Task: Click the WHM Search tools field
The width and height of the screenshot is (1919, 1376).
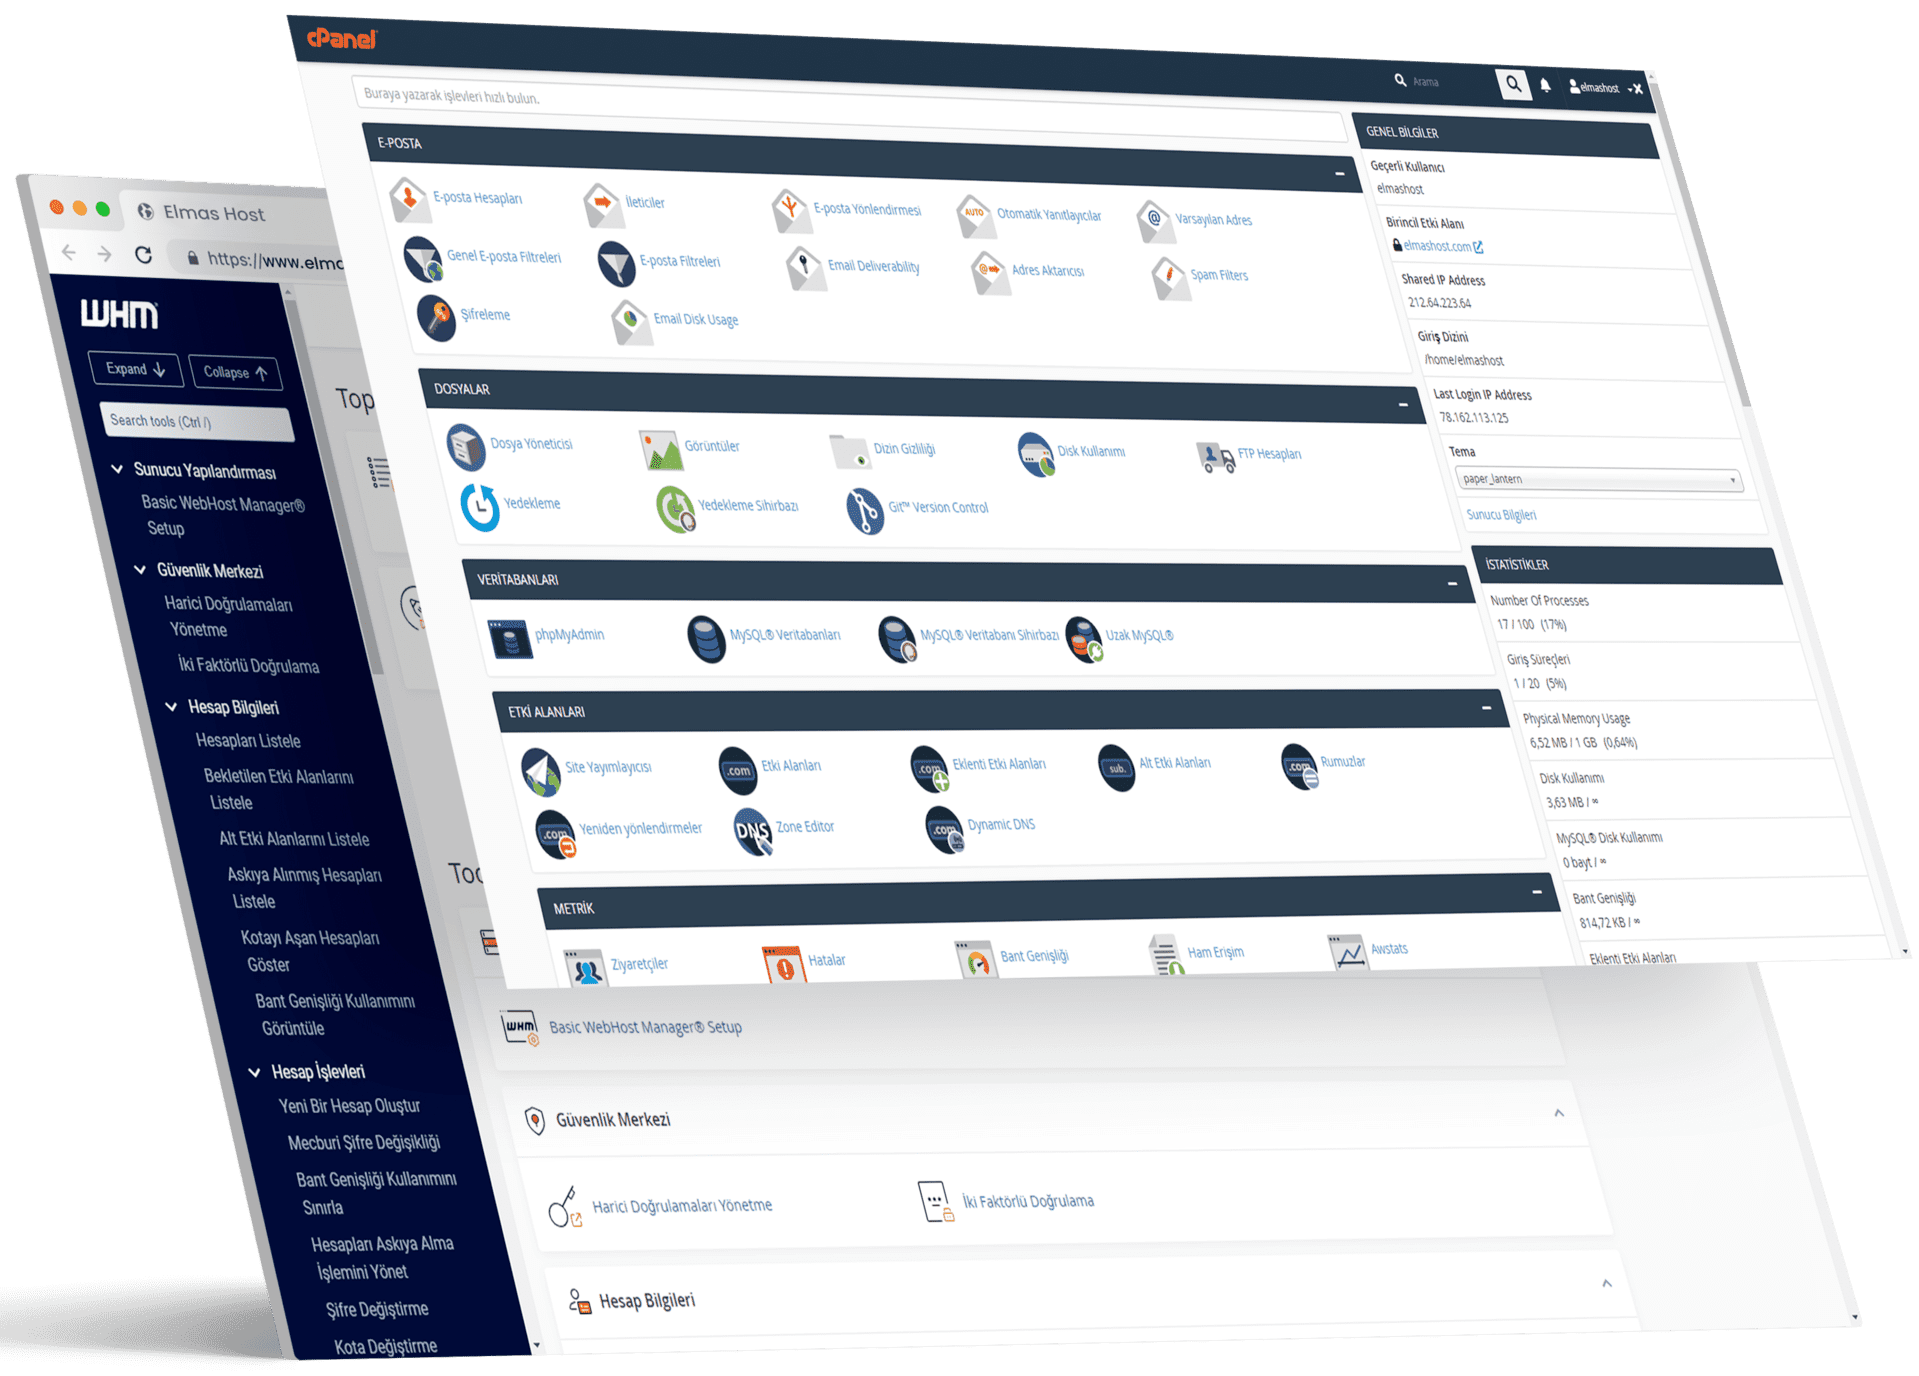Action: (197, 422)
